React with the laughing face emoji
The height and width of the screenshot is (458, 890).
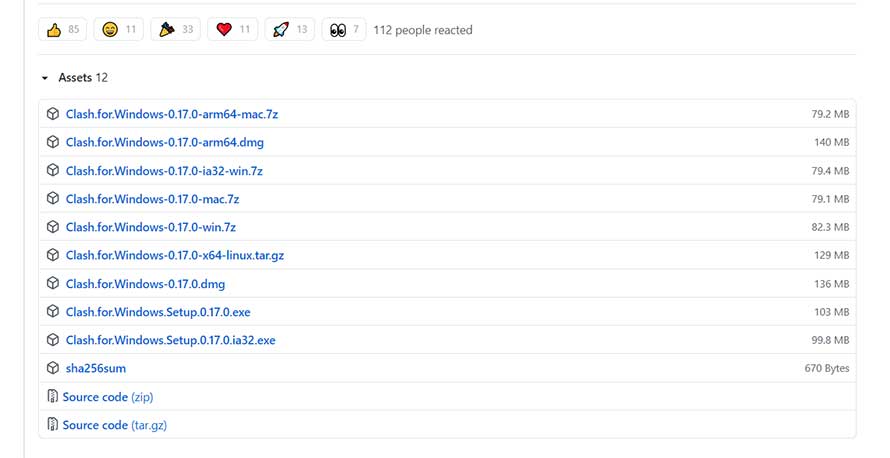click(x=119, y=30)
